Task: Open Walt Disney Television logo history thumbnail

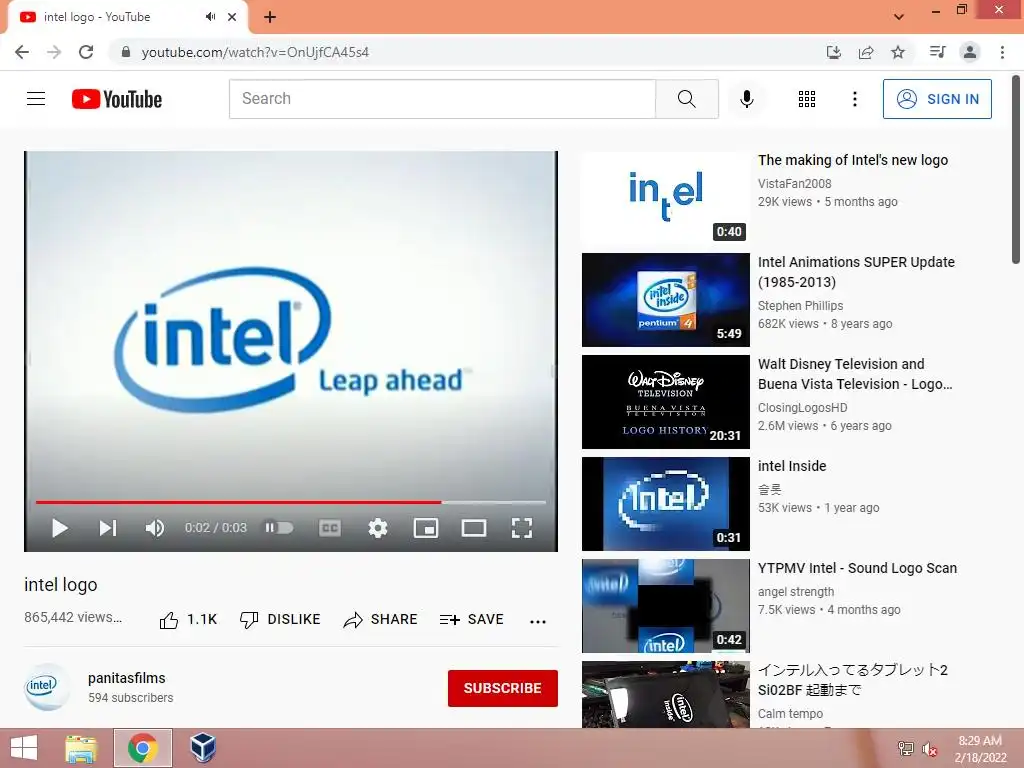Action: coord(665,402)
